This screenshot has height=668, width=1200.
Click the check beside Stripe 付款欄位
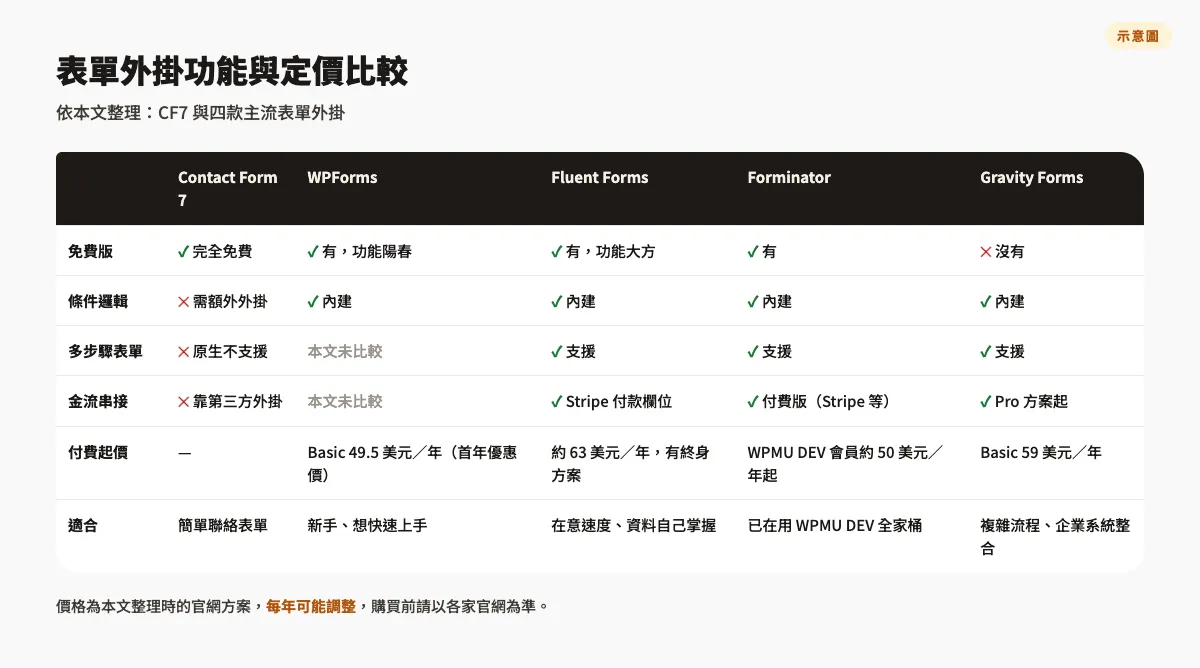(557, 401)
